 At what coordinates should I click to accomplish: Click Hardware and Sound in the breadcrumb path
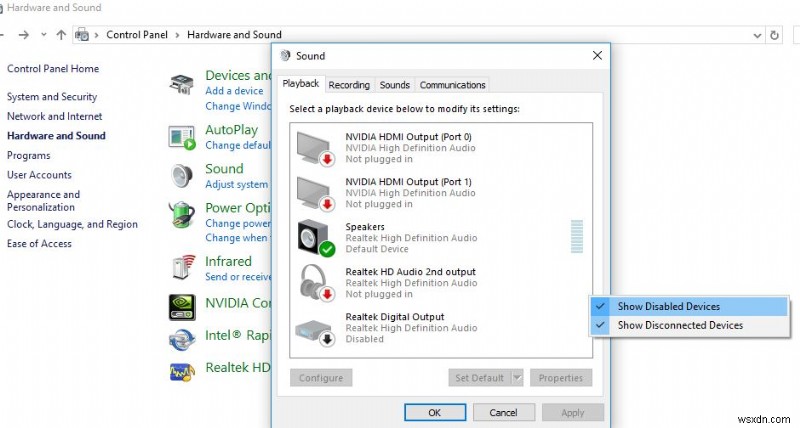pyautogui.click(x=234, y=35)
